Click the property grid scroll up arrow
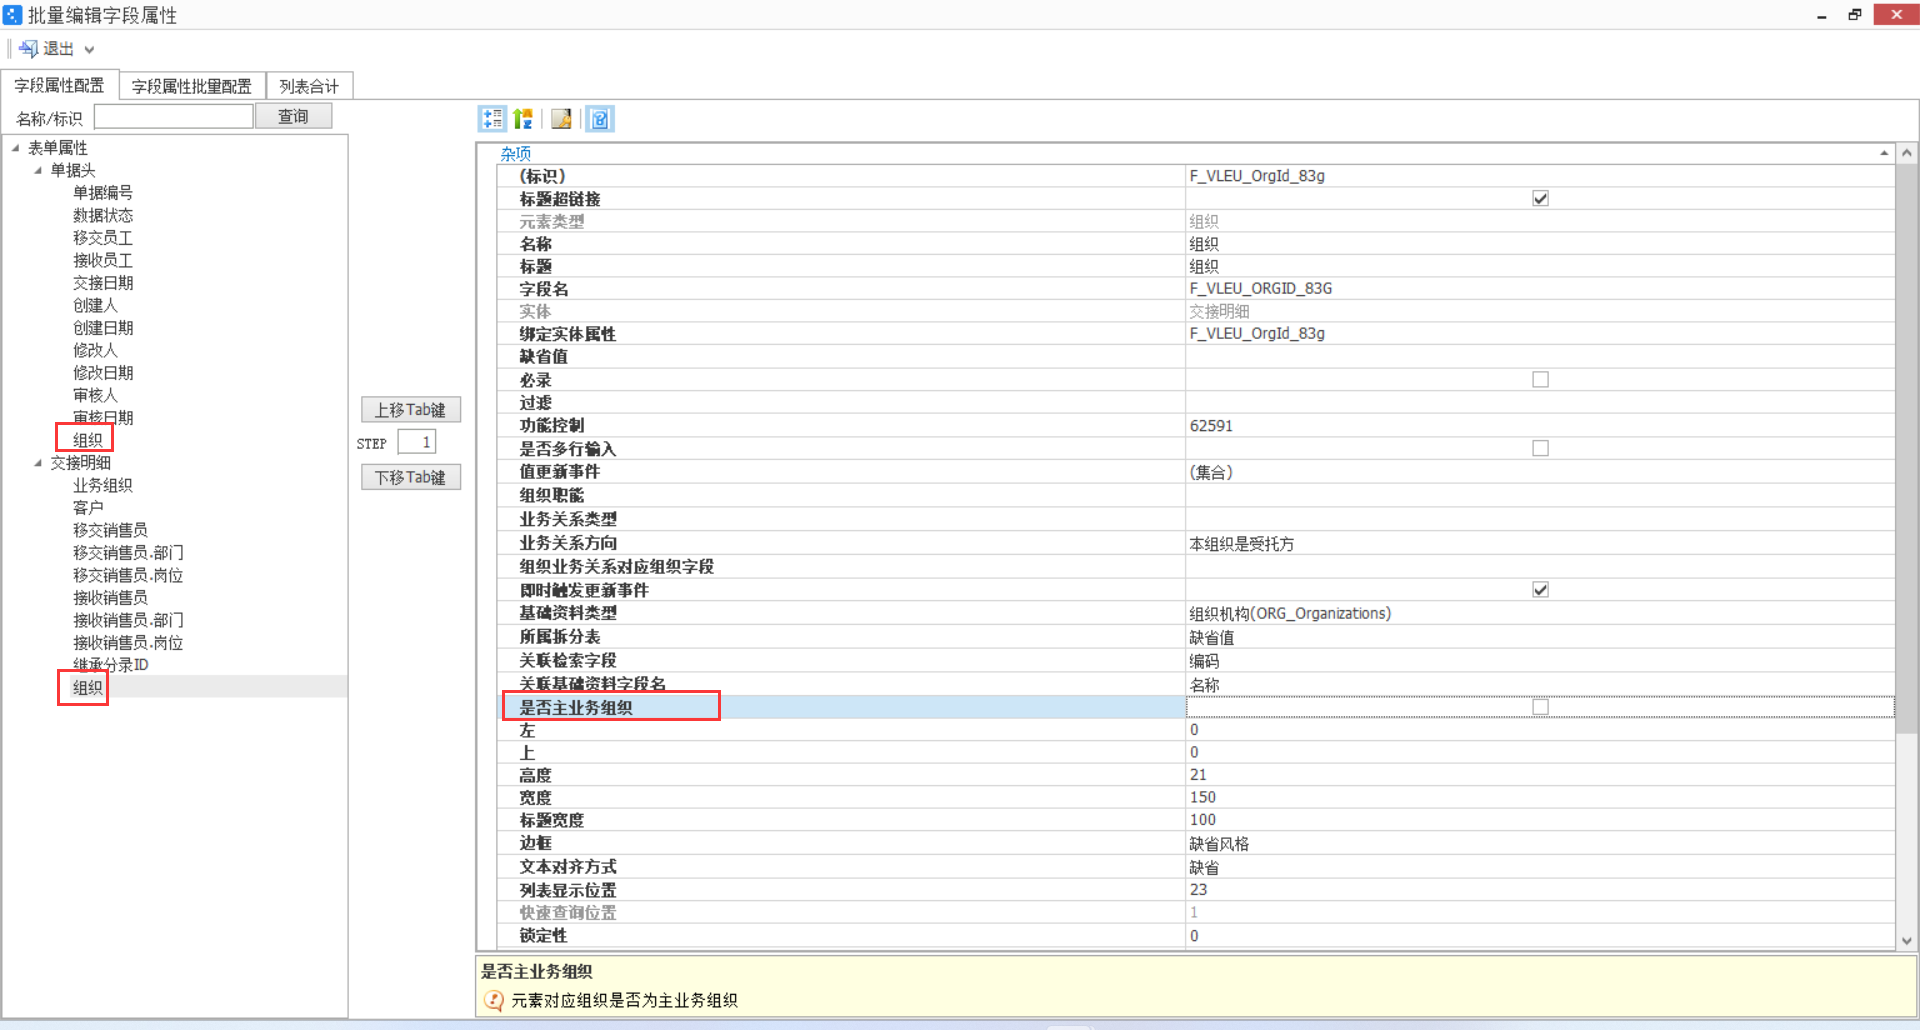This screenshot has height=1030, width=1920. pos(1907,153)
